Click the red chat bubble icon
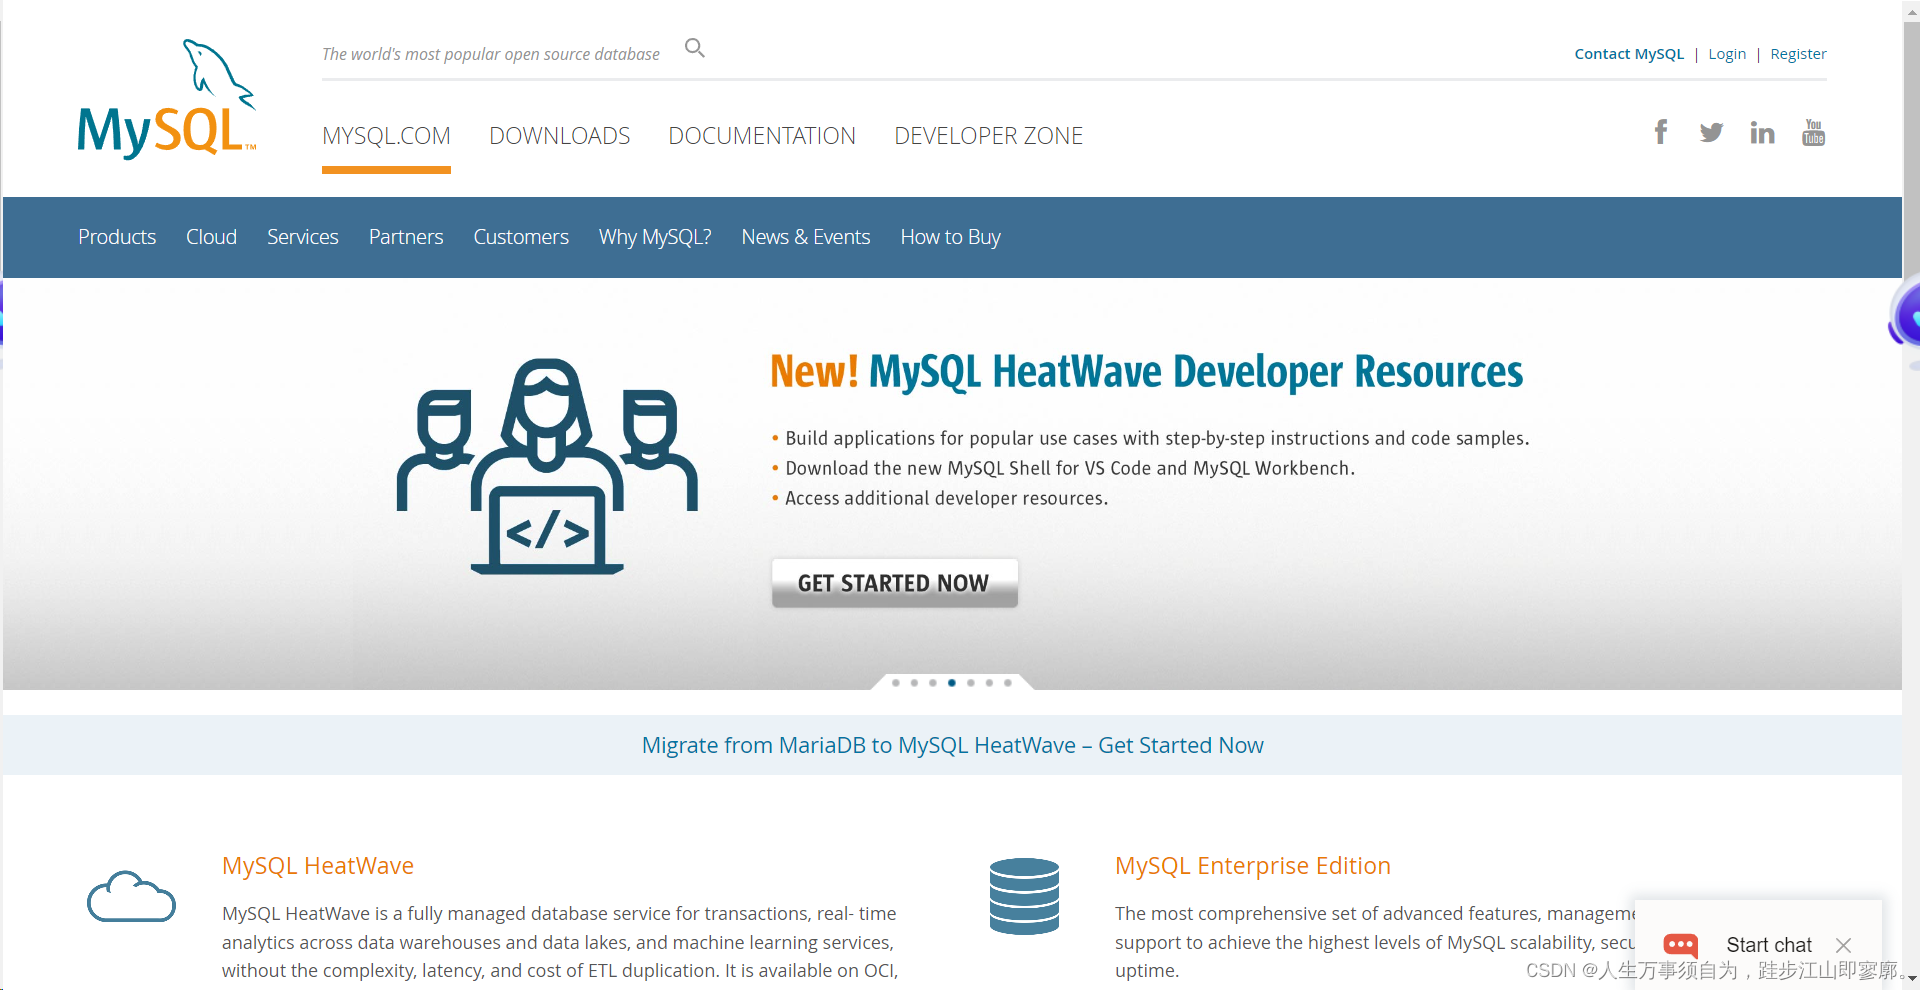 [x=1680, y=946]
